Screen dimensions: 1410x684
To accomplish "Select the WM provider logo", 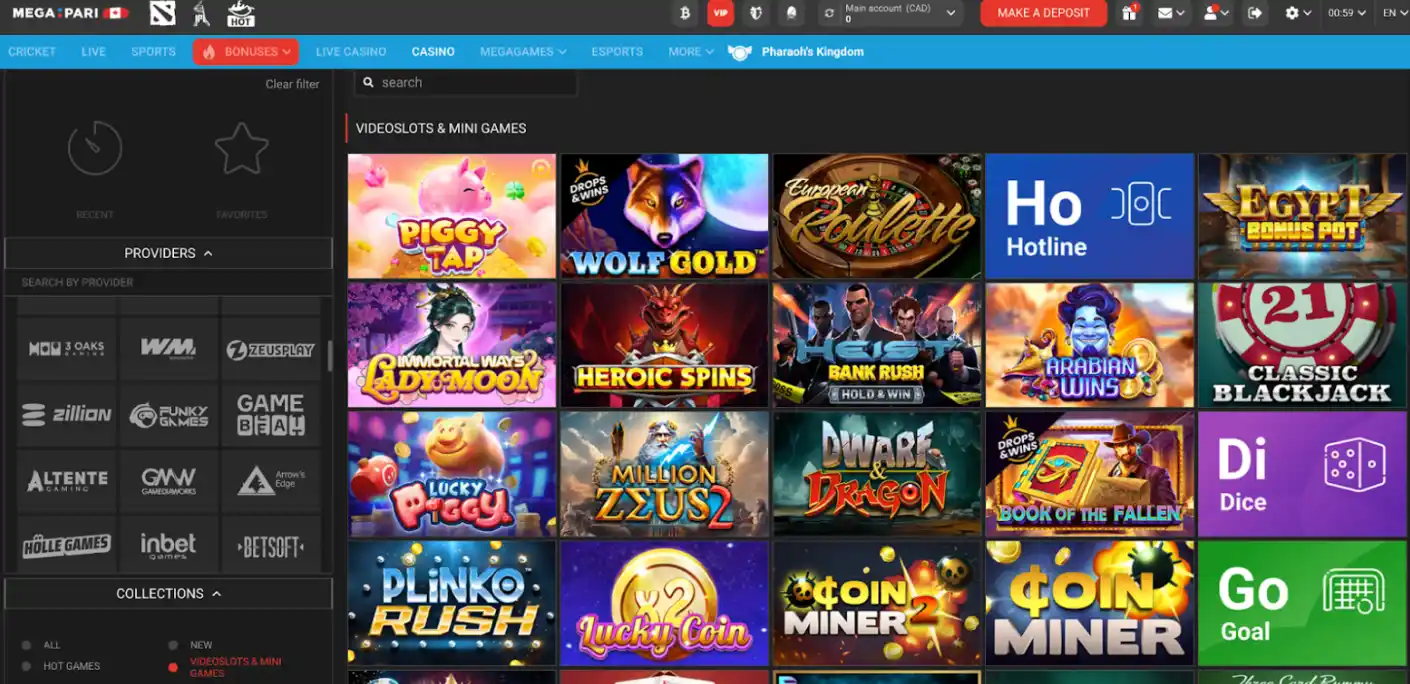I will click(168, 348).
